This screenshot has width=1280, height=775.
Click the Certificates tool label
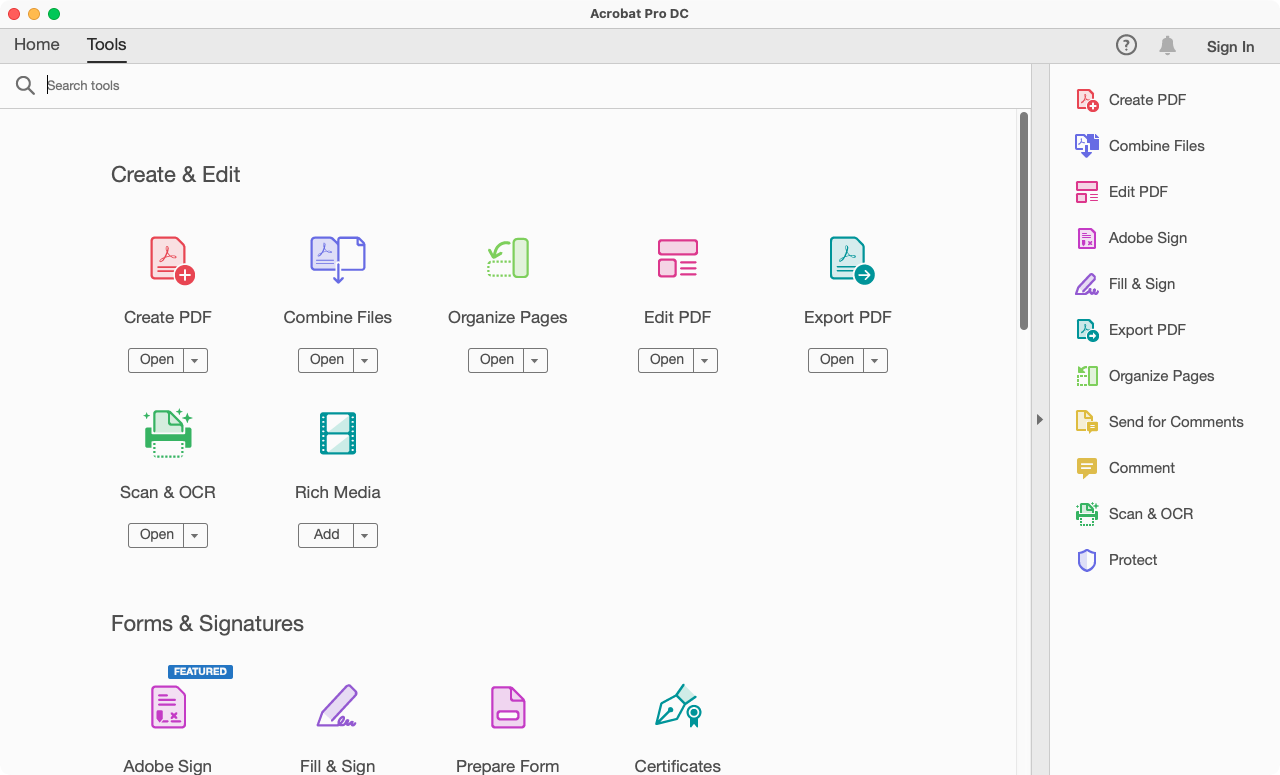(678, 766)
